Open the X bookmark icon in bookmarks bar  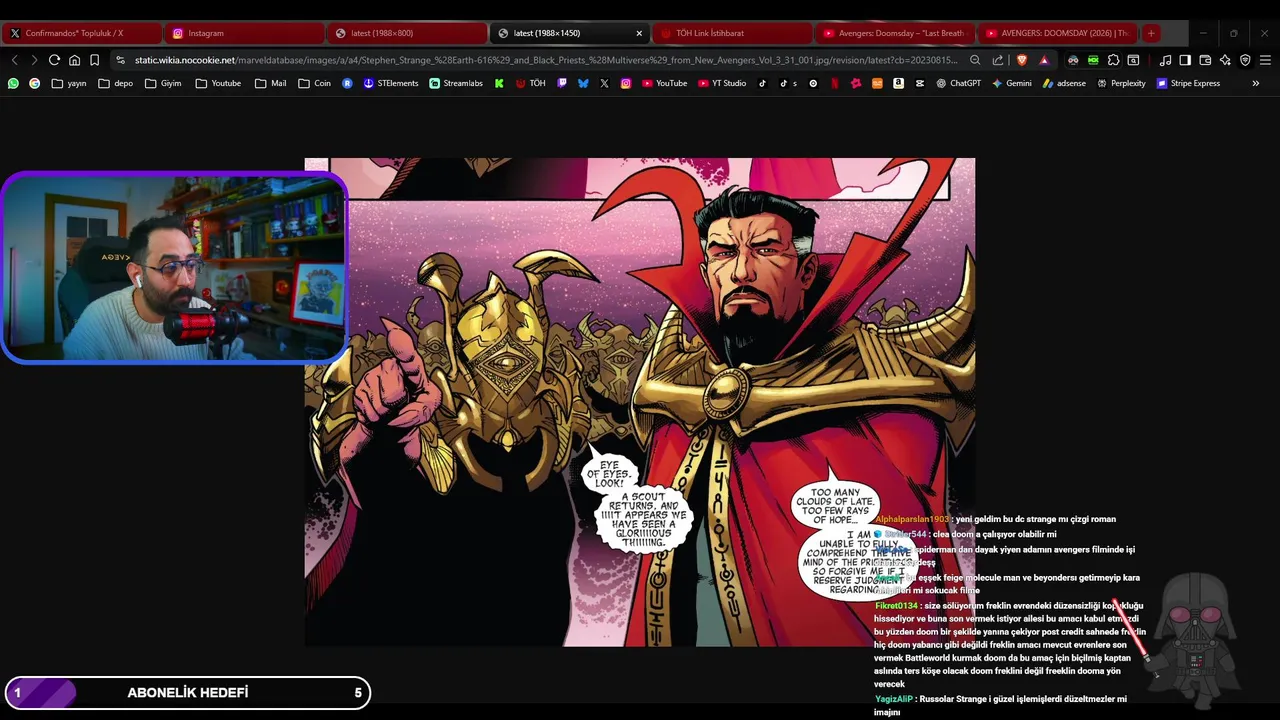(604, 83)
